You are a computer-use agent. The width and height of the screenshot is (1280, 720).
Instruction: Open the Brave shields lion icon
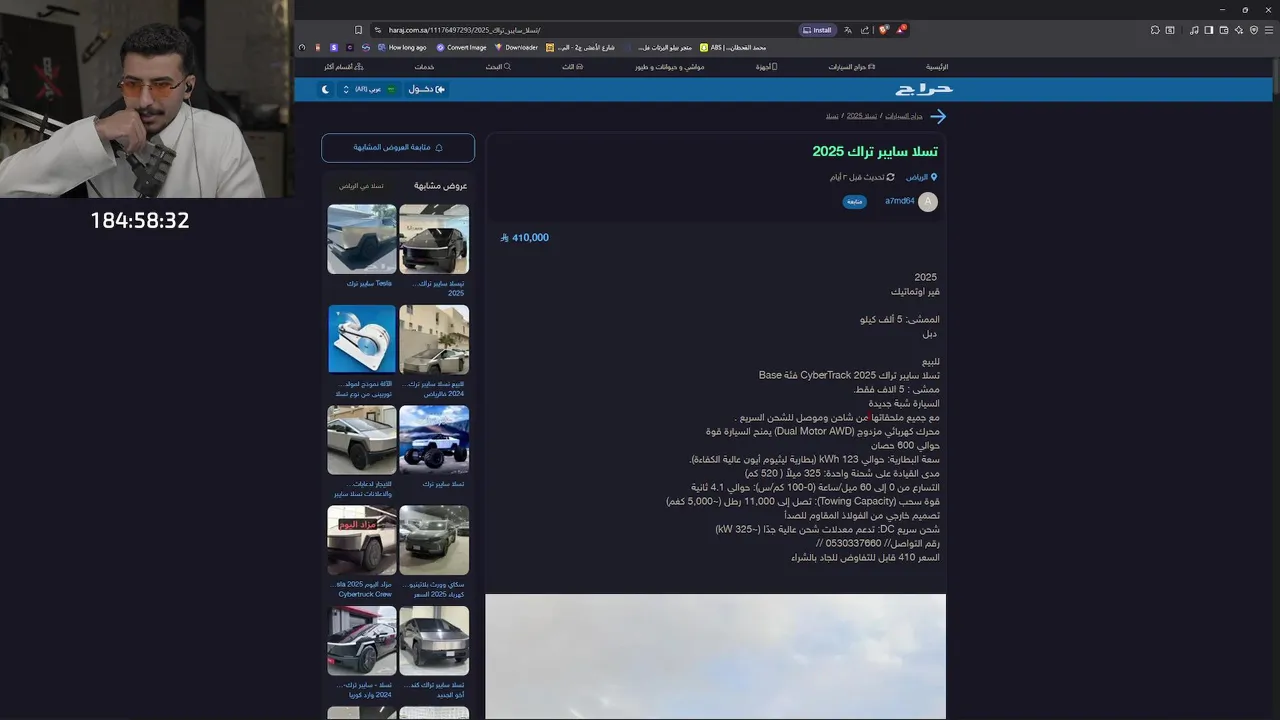coord(883,30)
